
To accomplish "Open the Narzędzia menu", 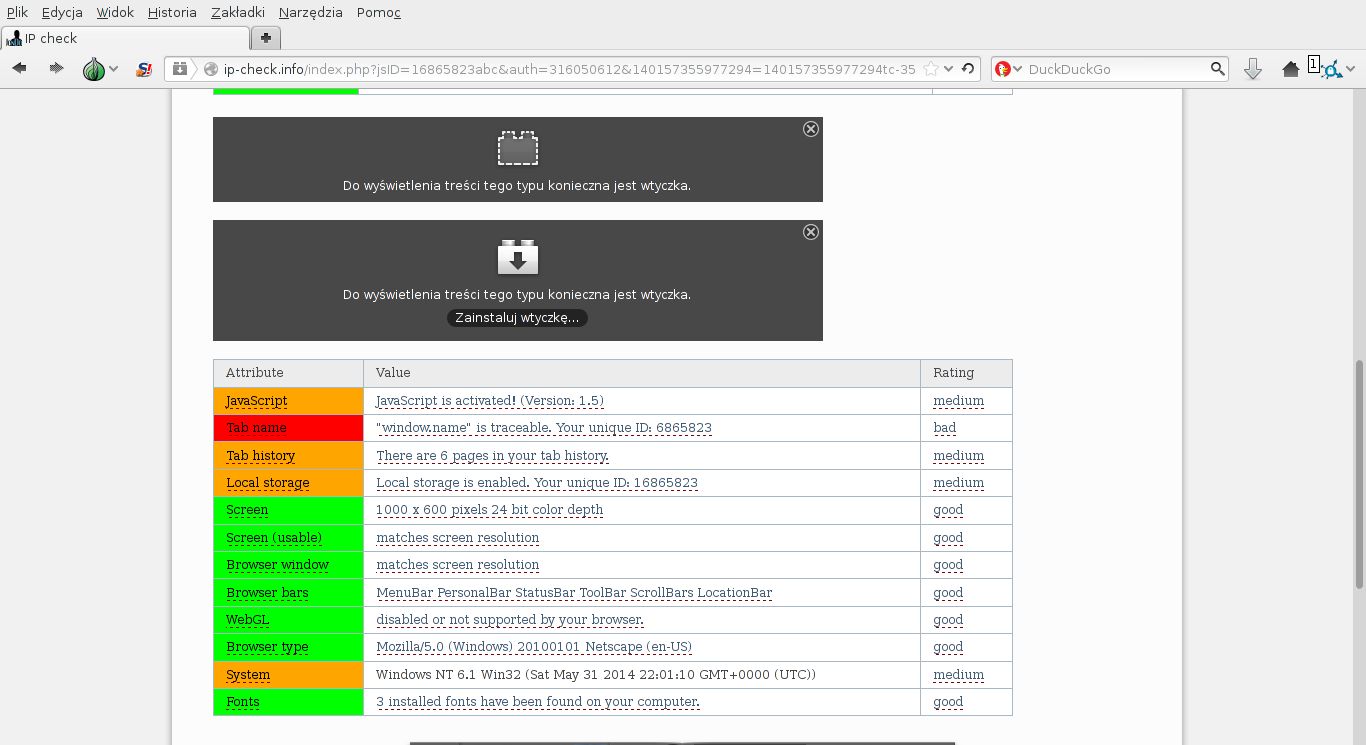I will click(311, 12).
